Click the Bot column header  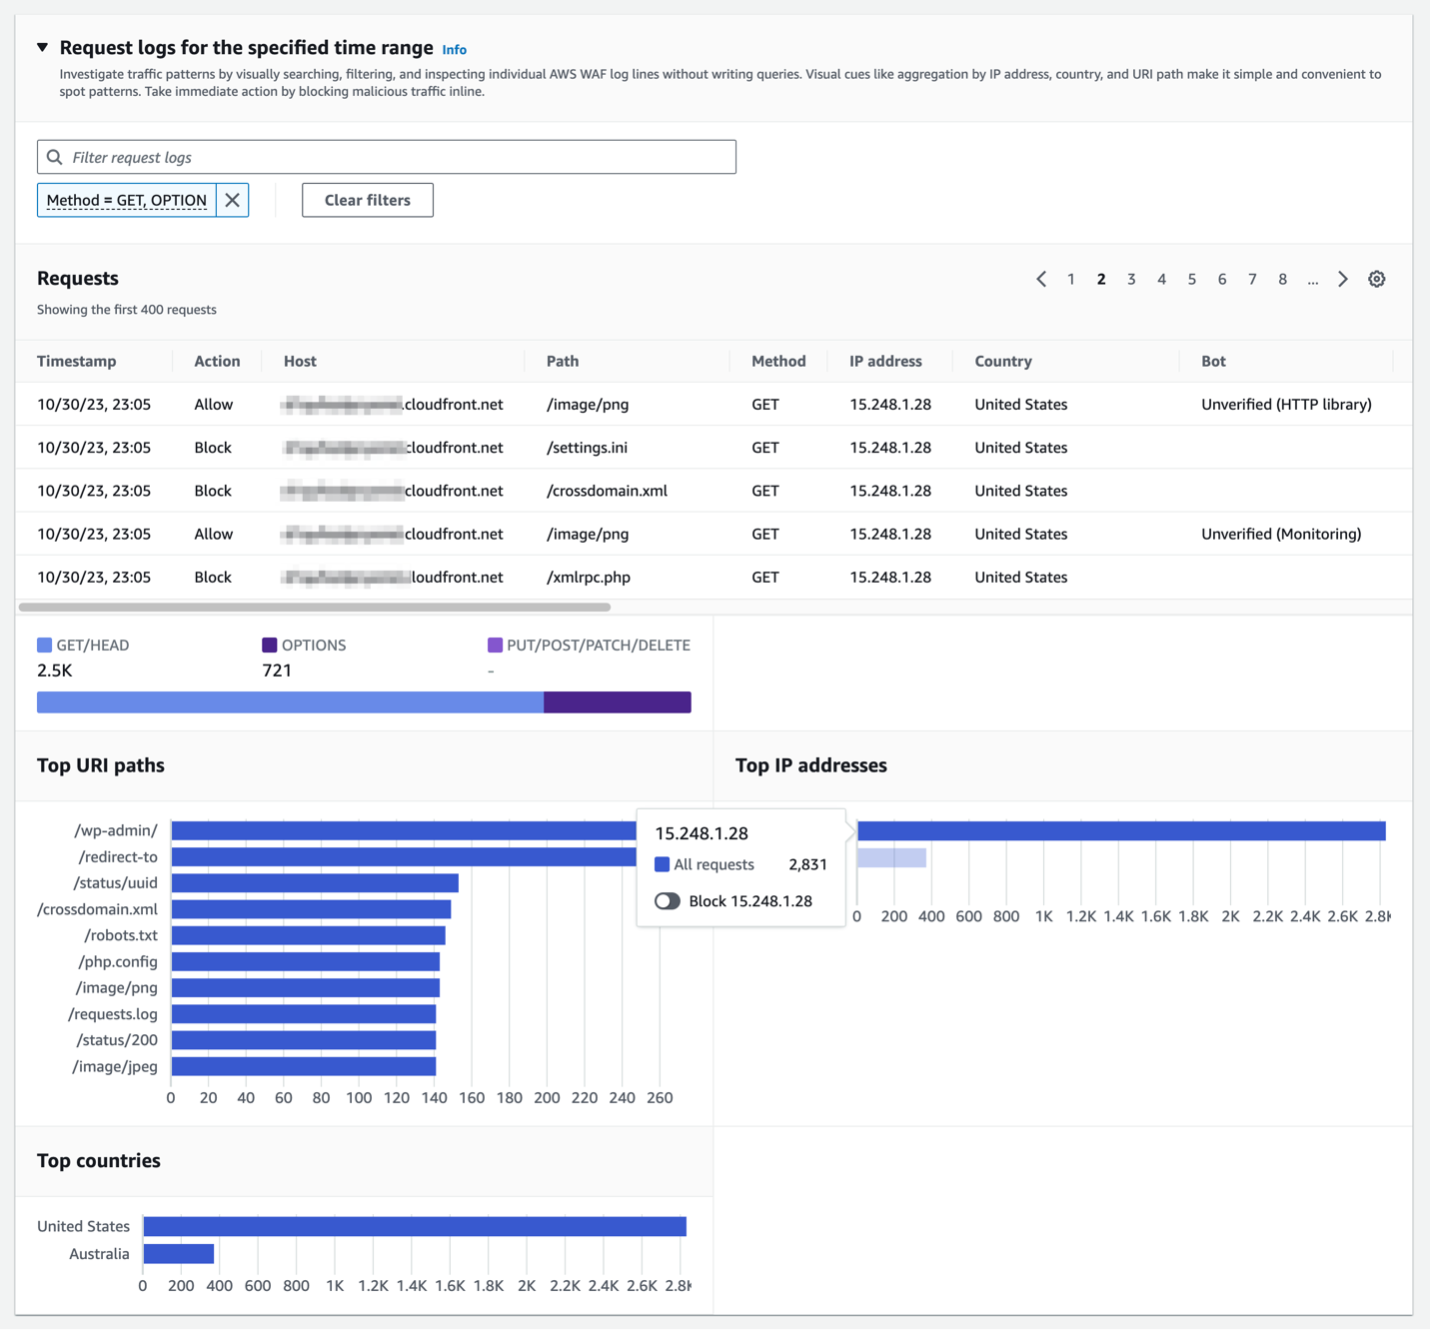coord(1213,361)
